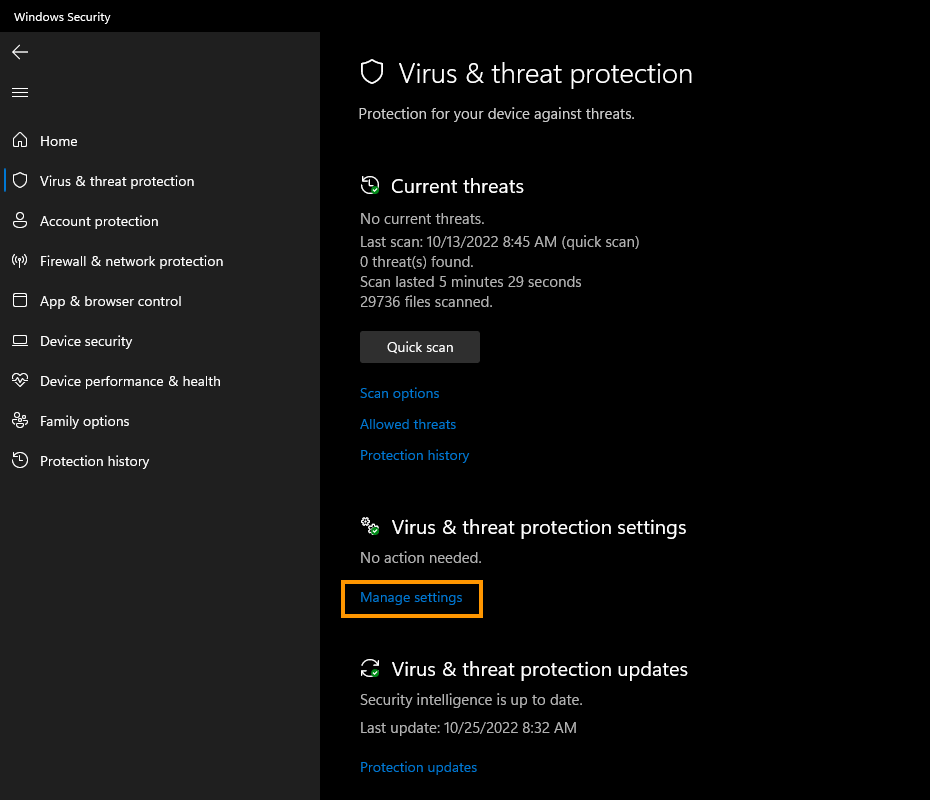Screen dimensions: 930x800
Task: Open Protection history link under Current threats
Action: pyautogui.click(x=414, y=455)
